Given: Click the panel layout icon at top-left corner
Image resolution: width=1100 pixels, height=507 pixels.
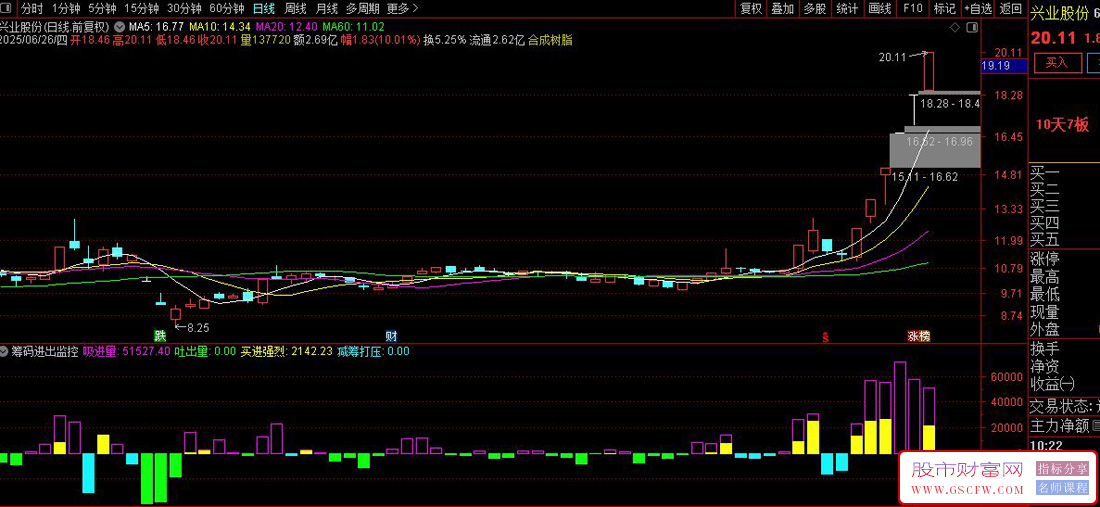Looking at the screenshot, I should 8,9.
